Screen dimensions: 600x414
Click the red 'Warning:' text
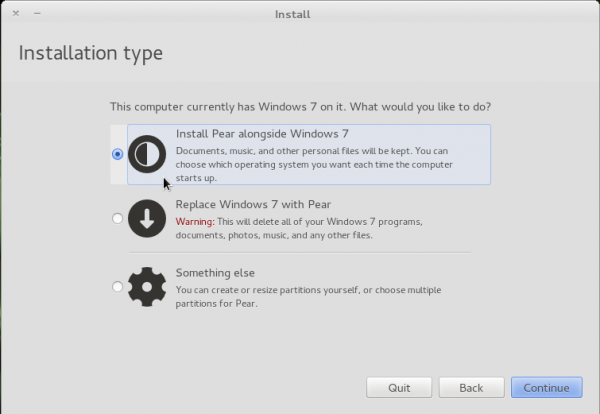195,222
